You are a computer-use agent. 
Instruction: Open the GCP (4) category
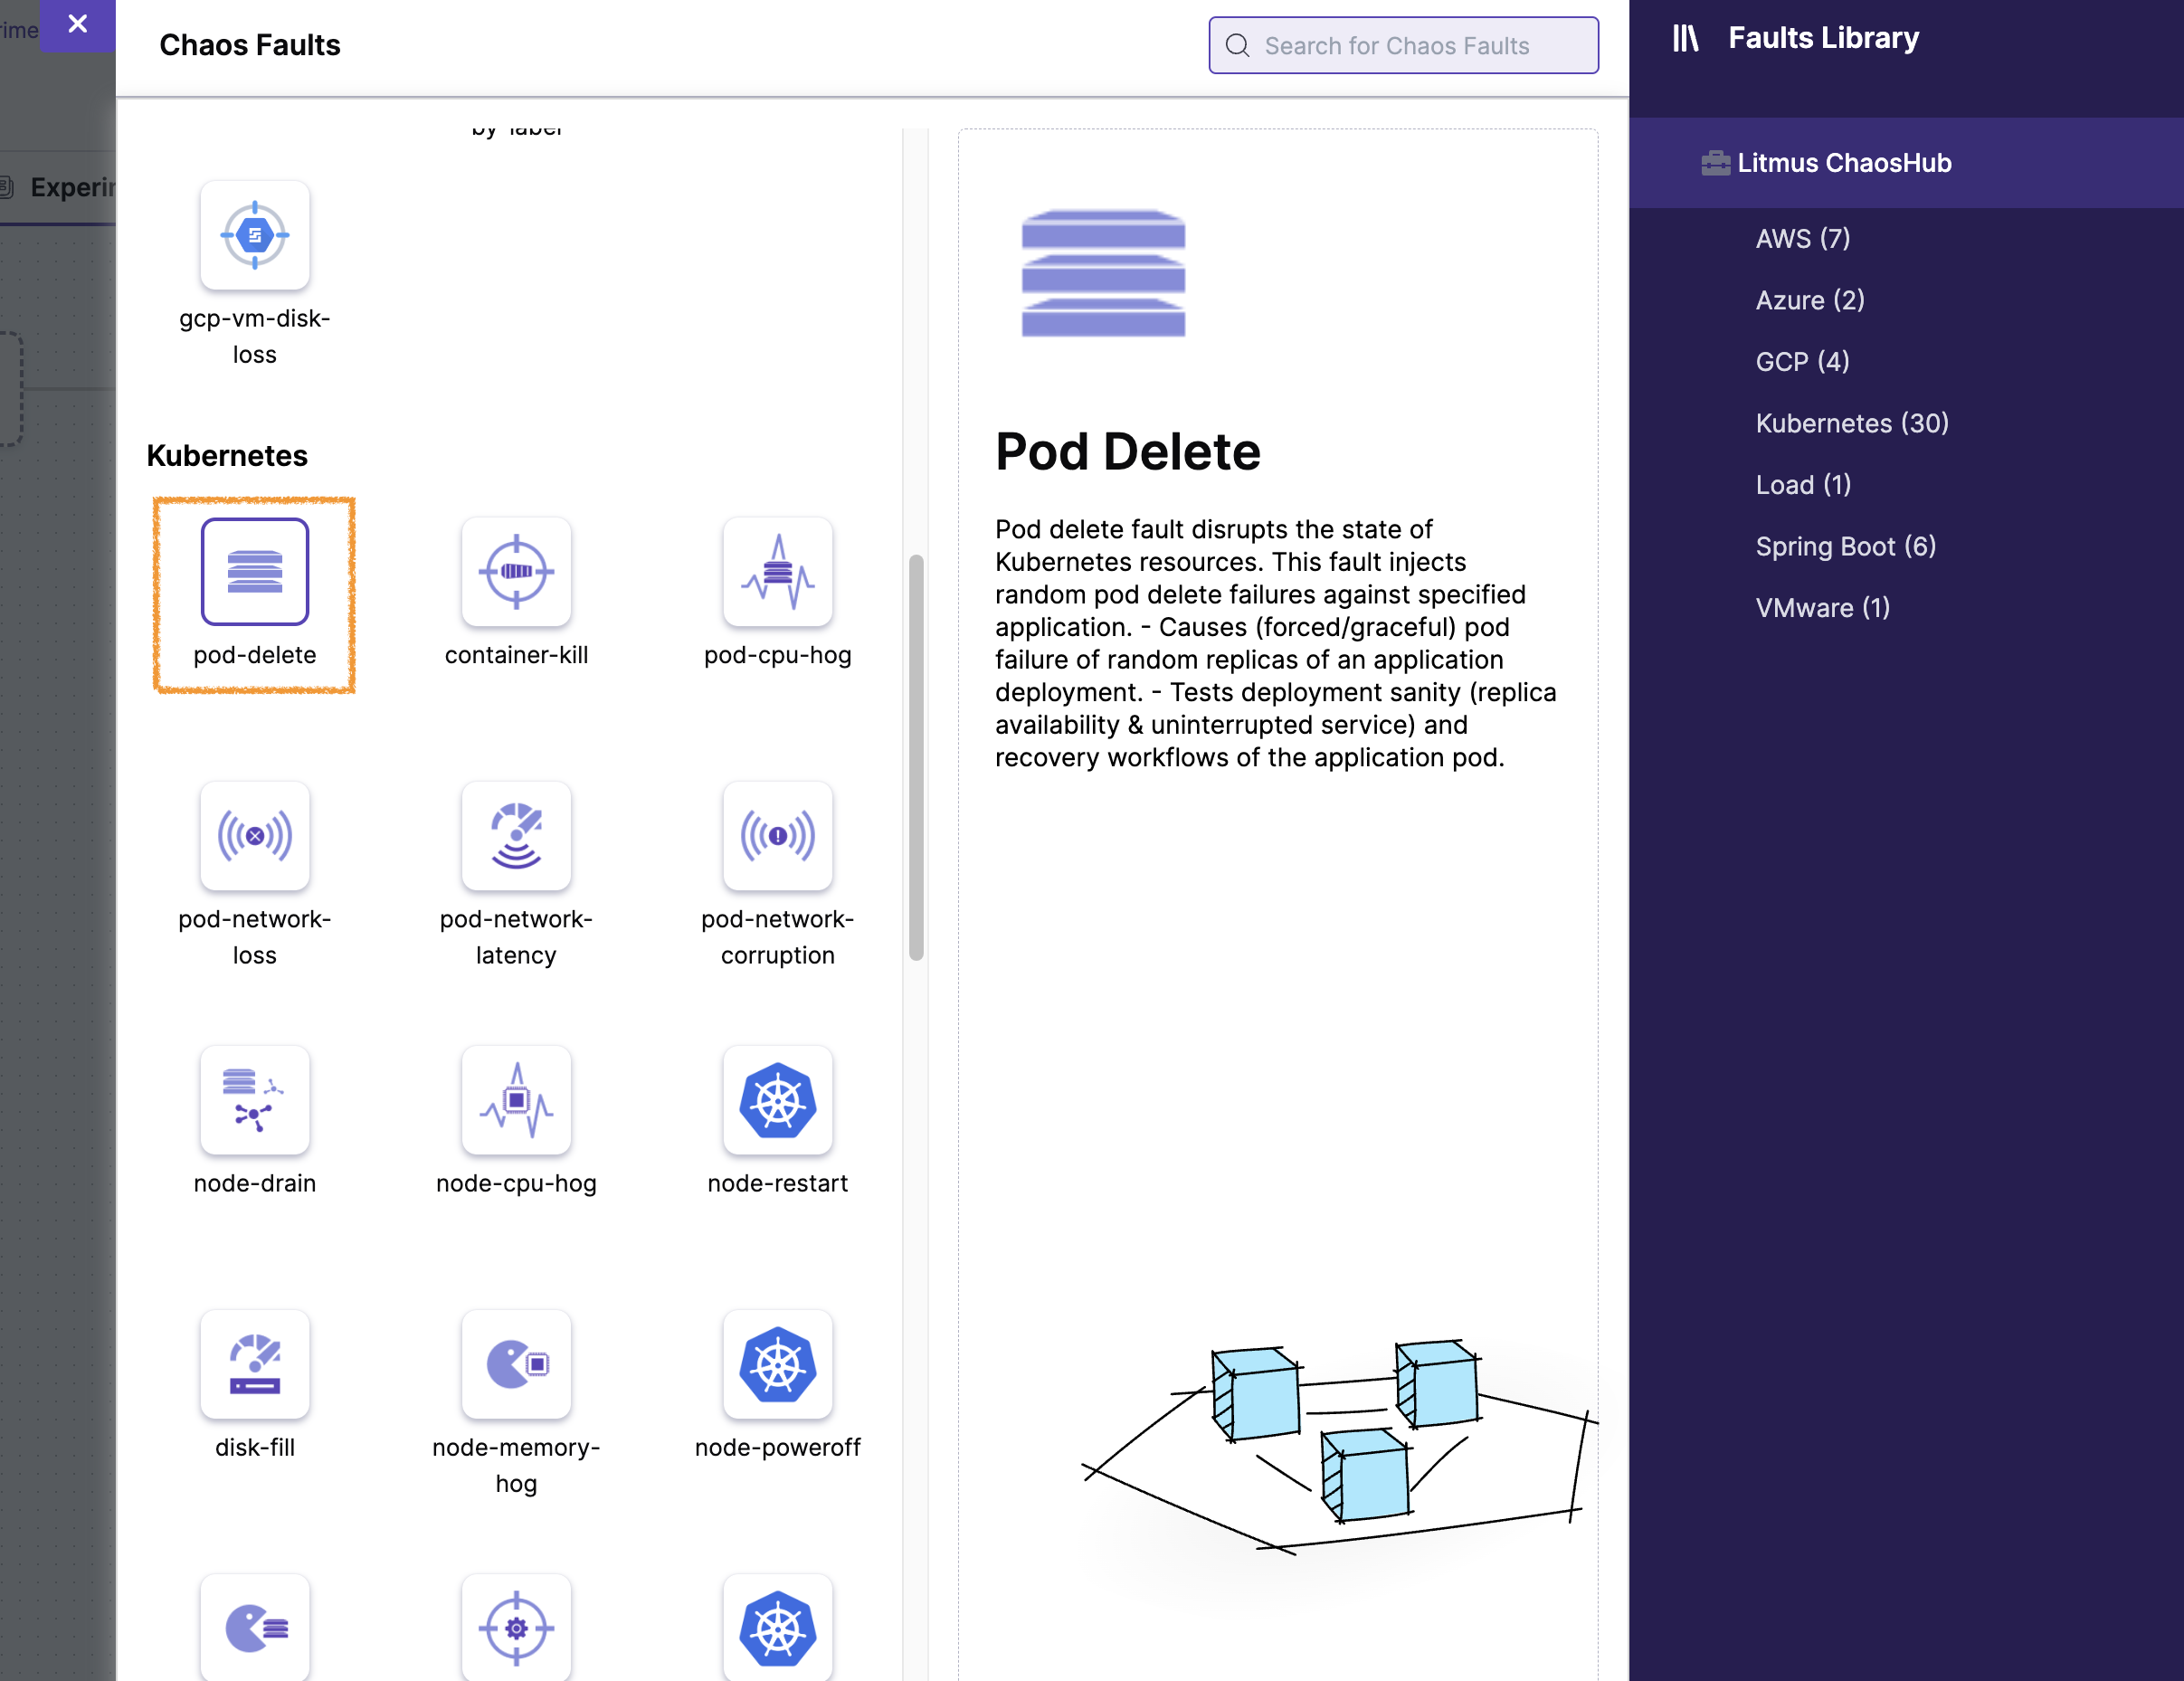coord(1802,361)
